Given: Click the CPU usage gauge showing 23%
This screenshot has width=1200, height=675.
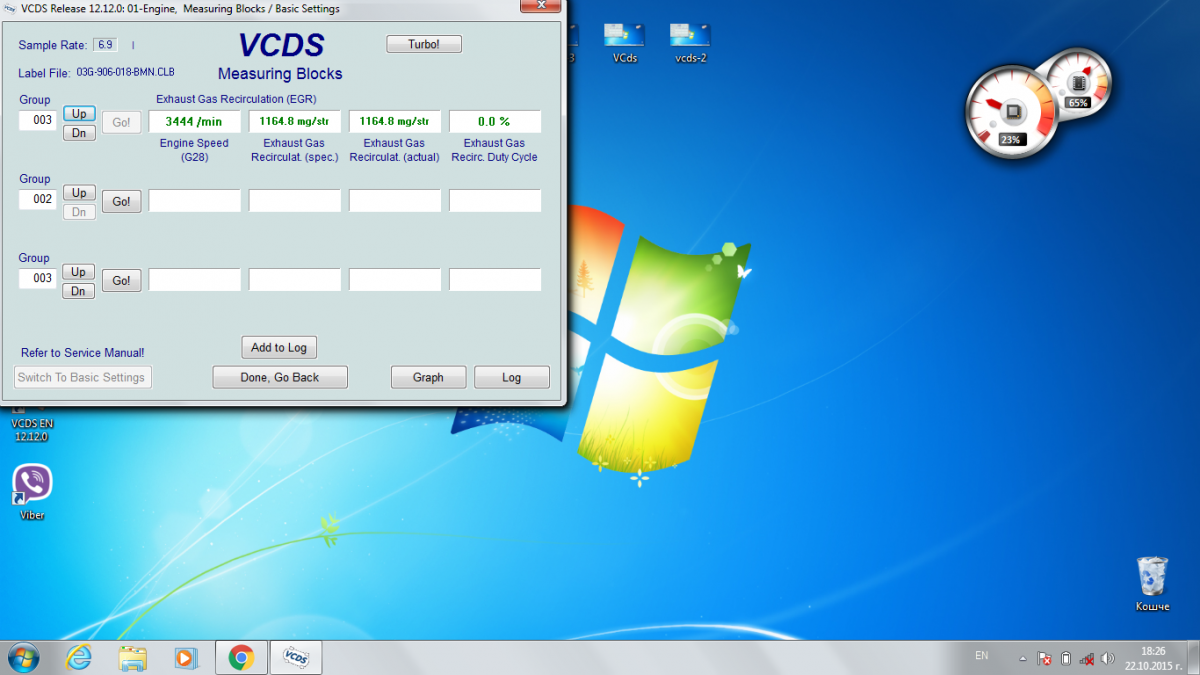Looking at the screenshot, I should (x=1011, y=111).
